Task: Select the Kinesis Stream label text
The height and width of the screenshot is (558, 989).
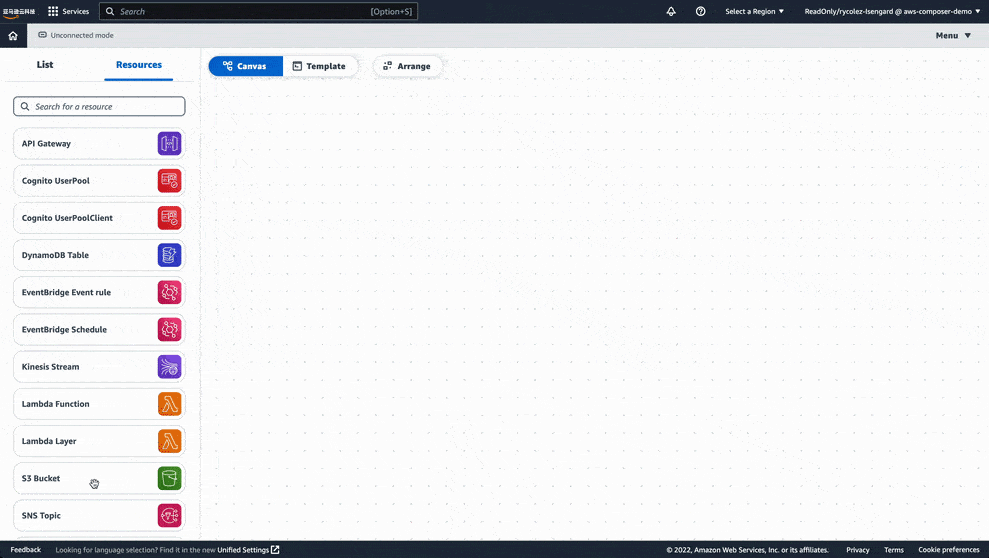Action: (50, 367)
